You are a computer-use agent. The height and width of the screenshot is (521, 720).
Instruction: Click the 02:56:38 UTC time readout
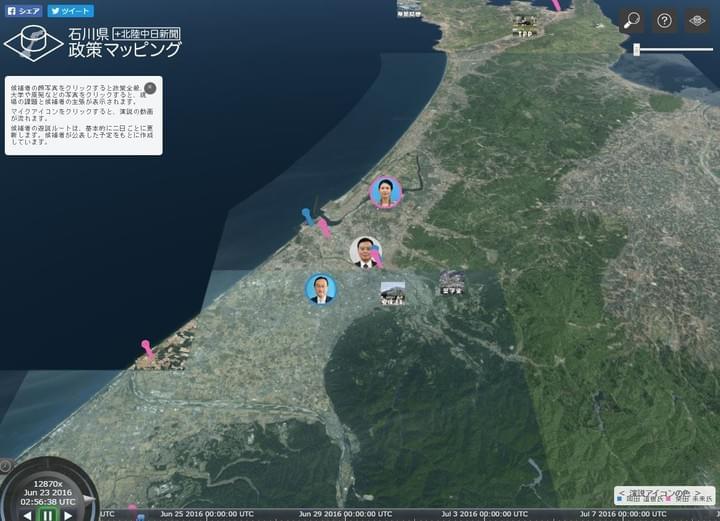click(x=48, y=502)
